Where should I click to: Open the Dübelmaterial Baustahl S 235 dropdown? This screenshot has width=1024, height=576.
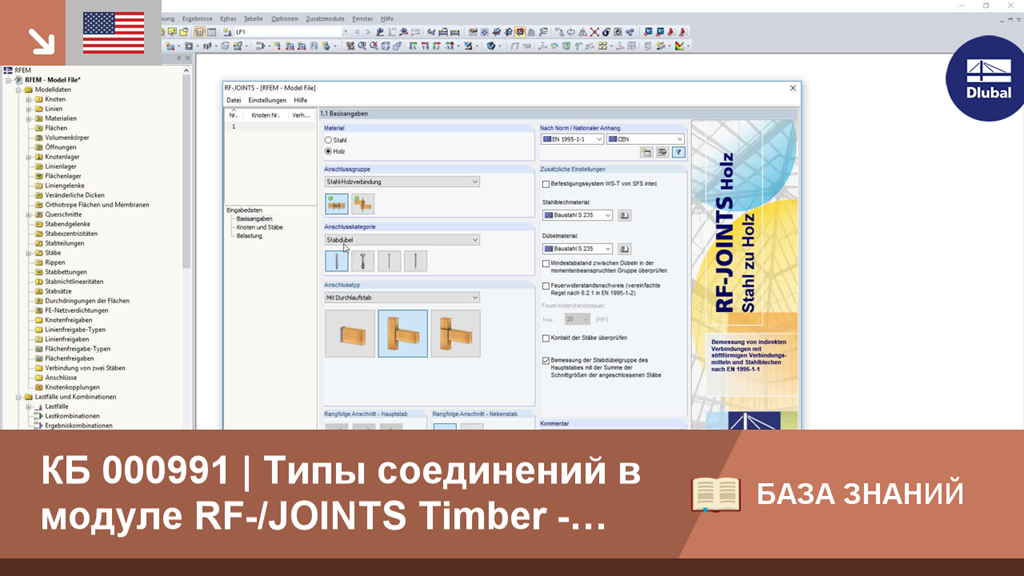click(577, 248)
